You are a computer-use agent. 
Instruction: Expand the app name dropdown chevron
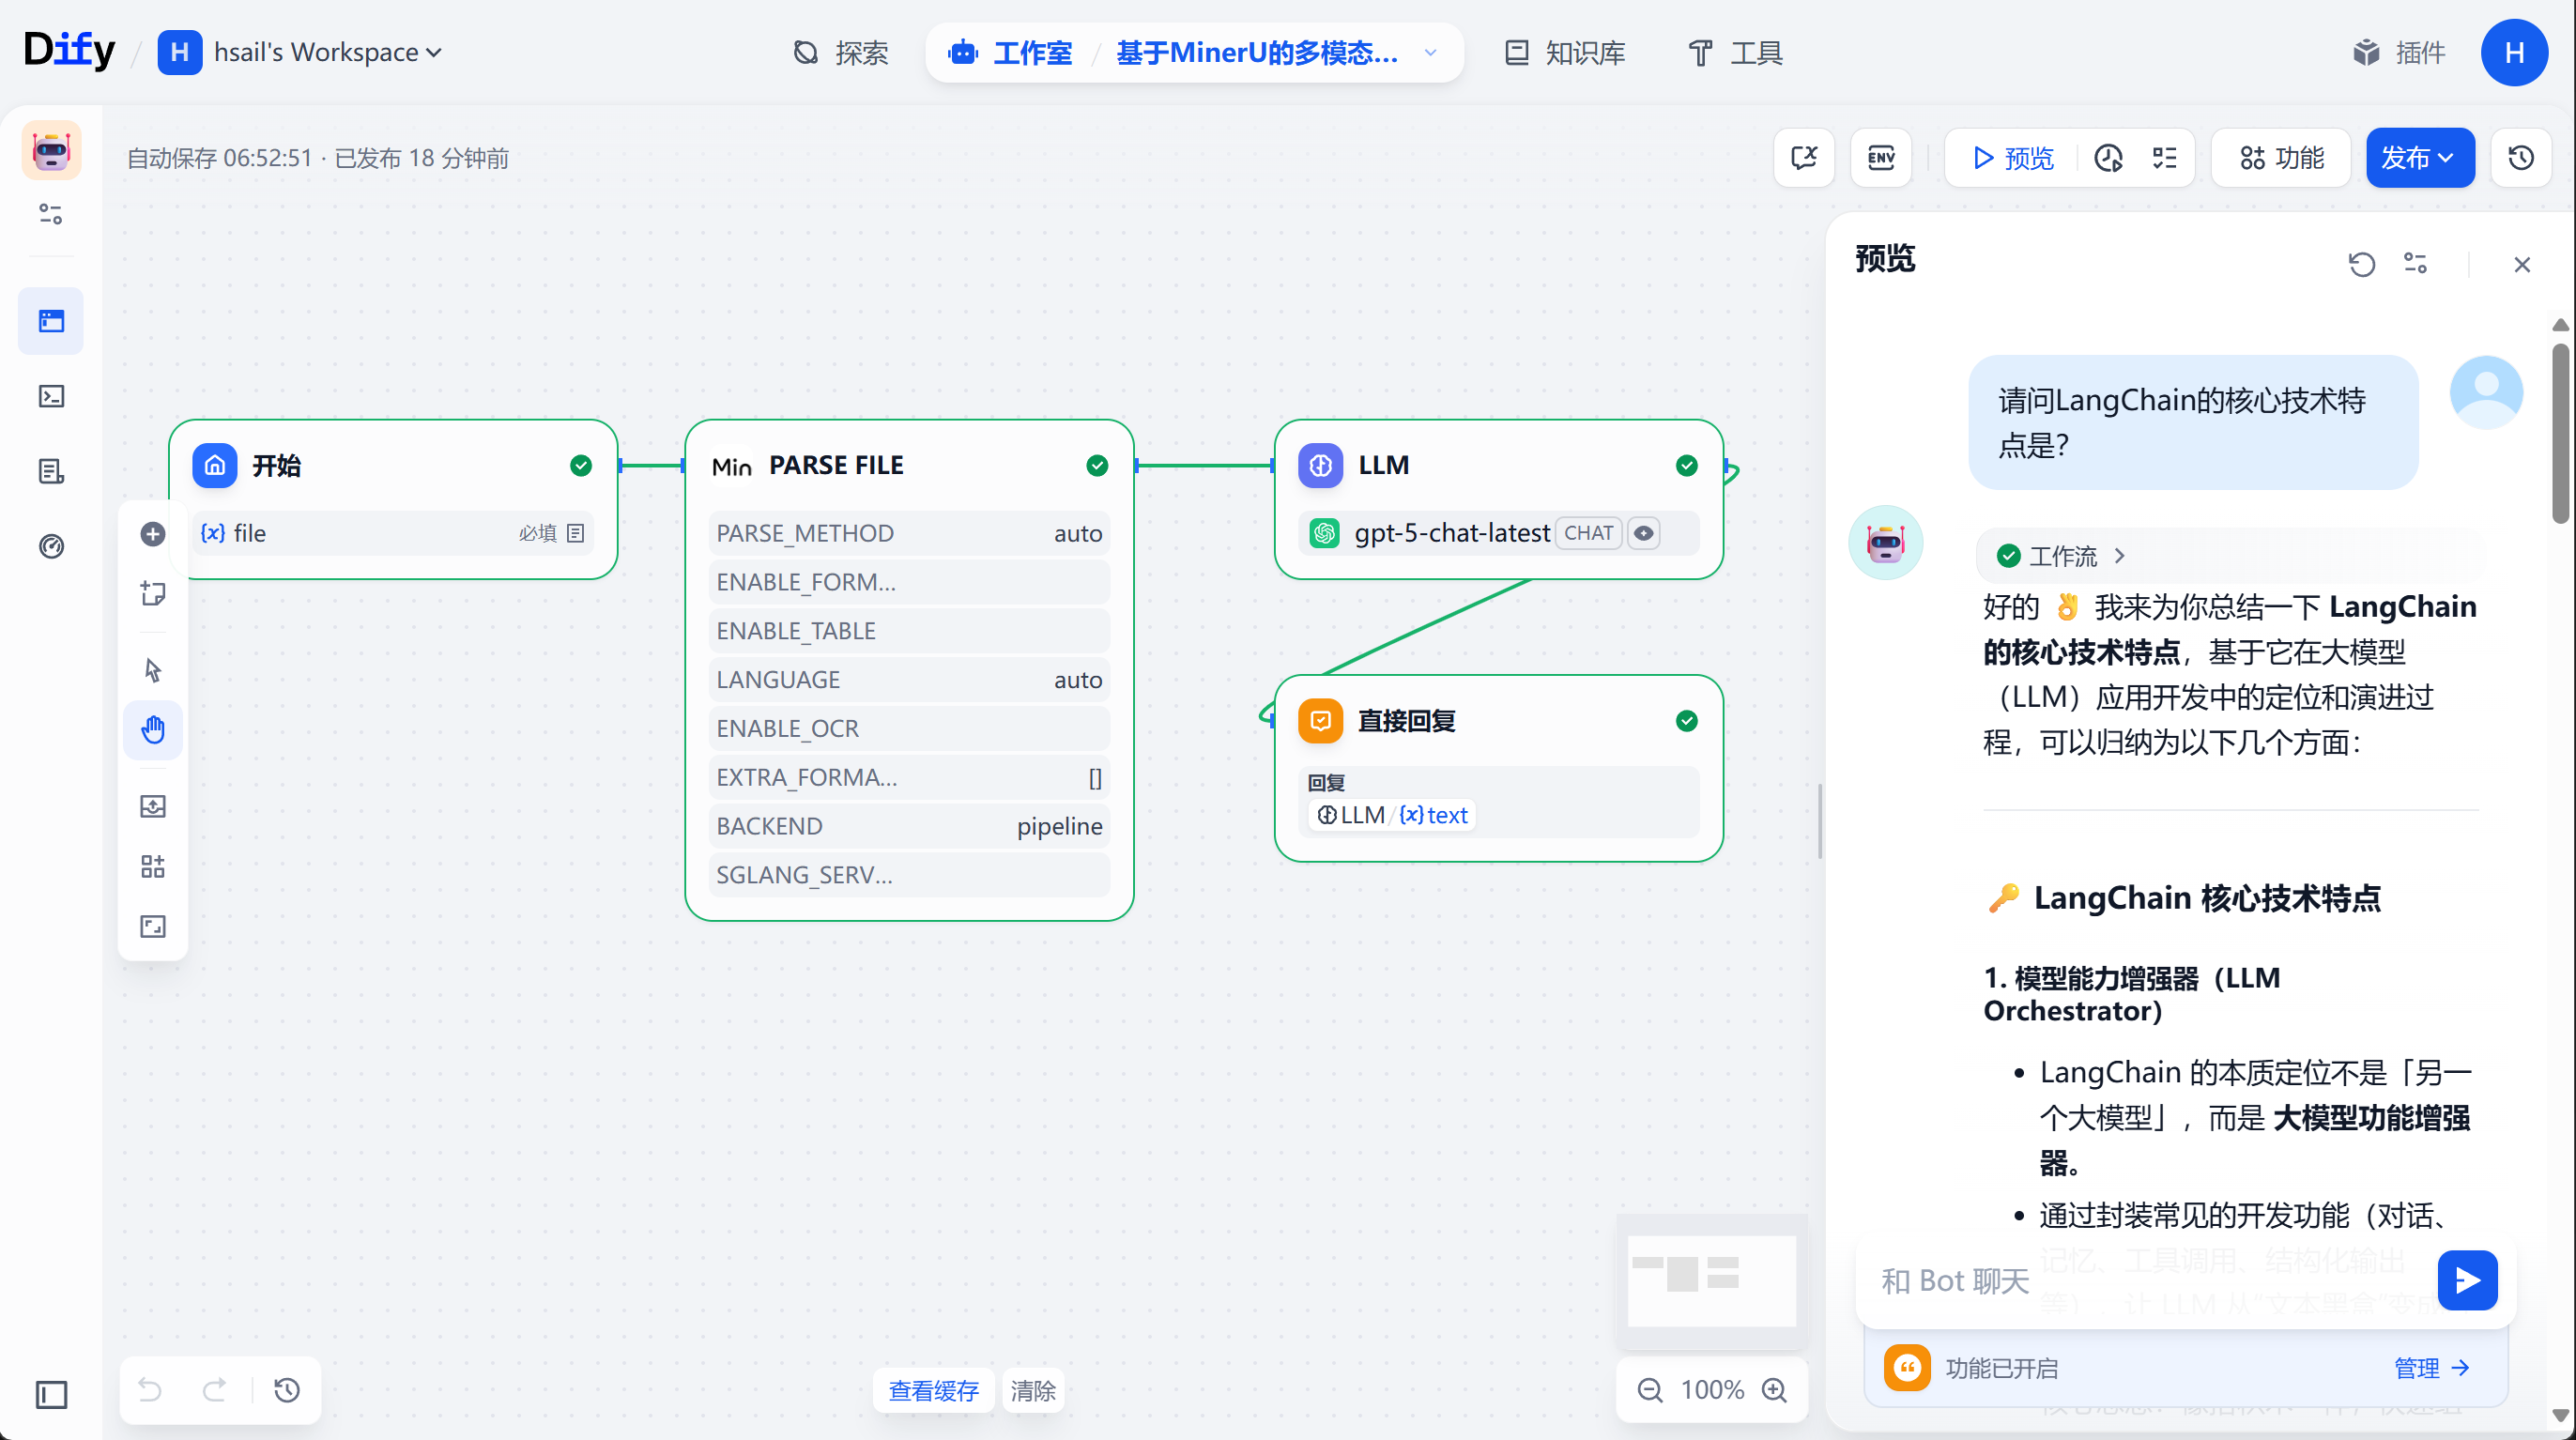coord(1431,52)
